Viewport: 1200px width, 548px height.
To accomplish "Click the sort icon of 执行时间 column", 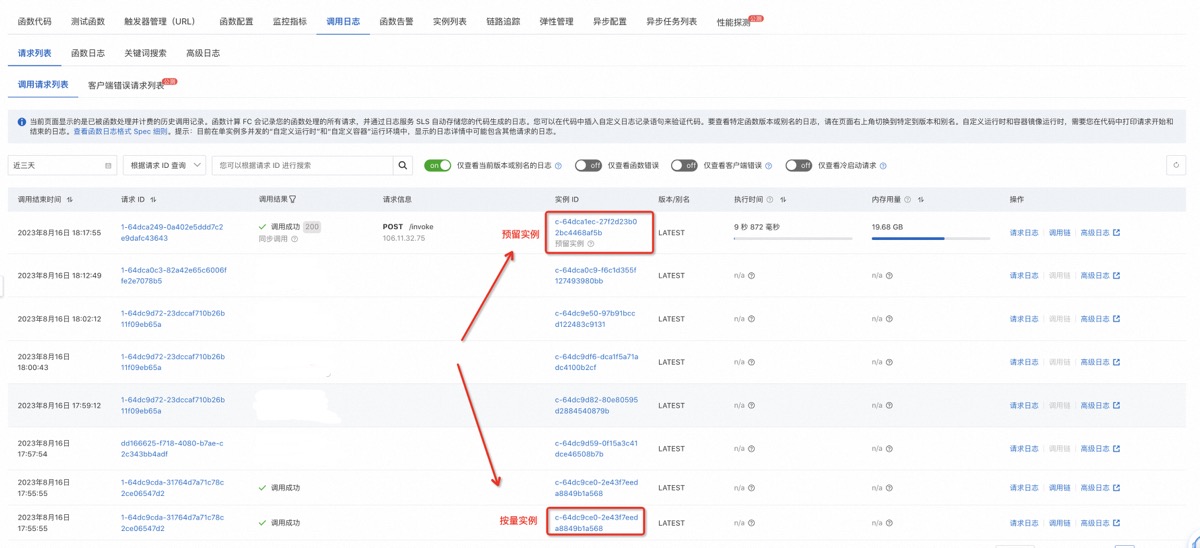I will (783, 200).
